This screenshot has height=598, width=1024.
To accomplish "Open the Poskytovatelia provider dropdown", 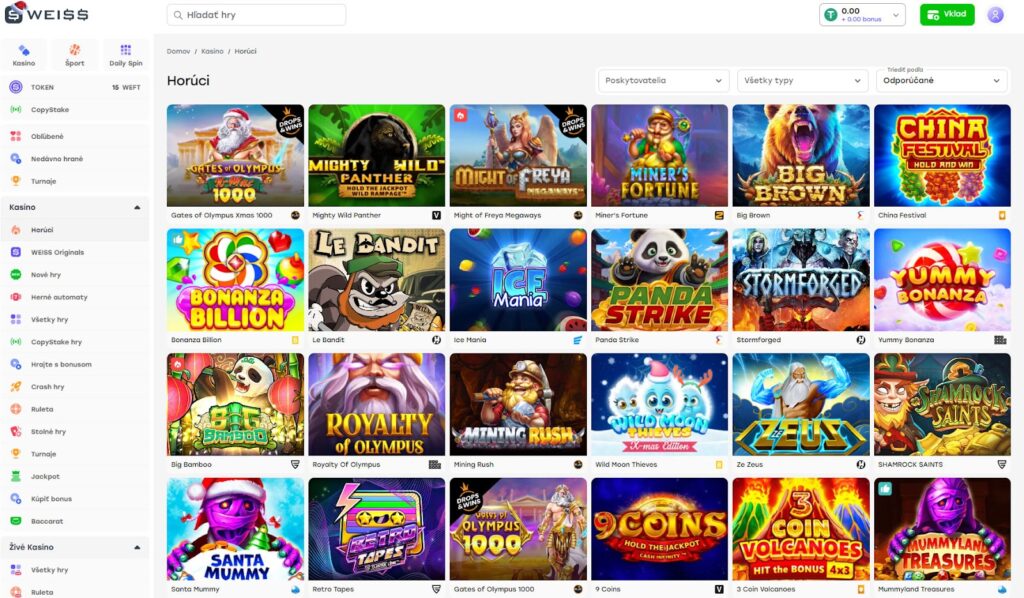I will click(663, 81).
